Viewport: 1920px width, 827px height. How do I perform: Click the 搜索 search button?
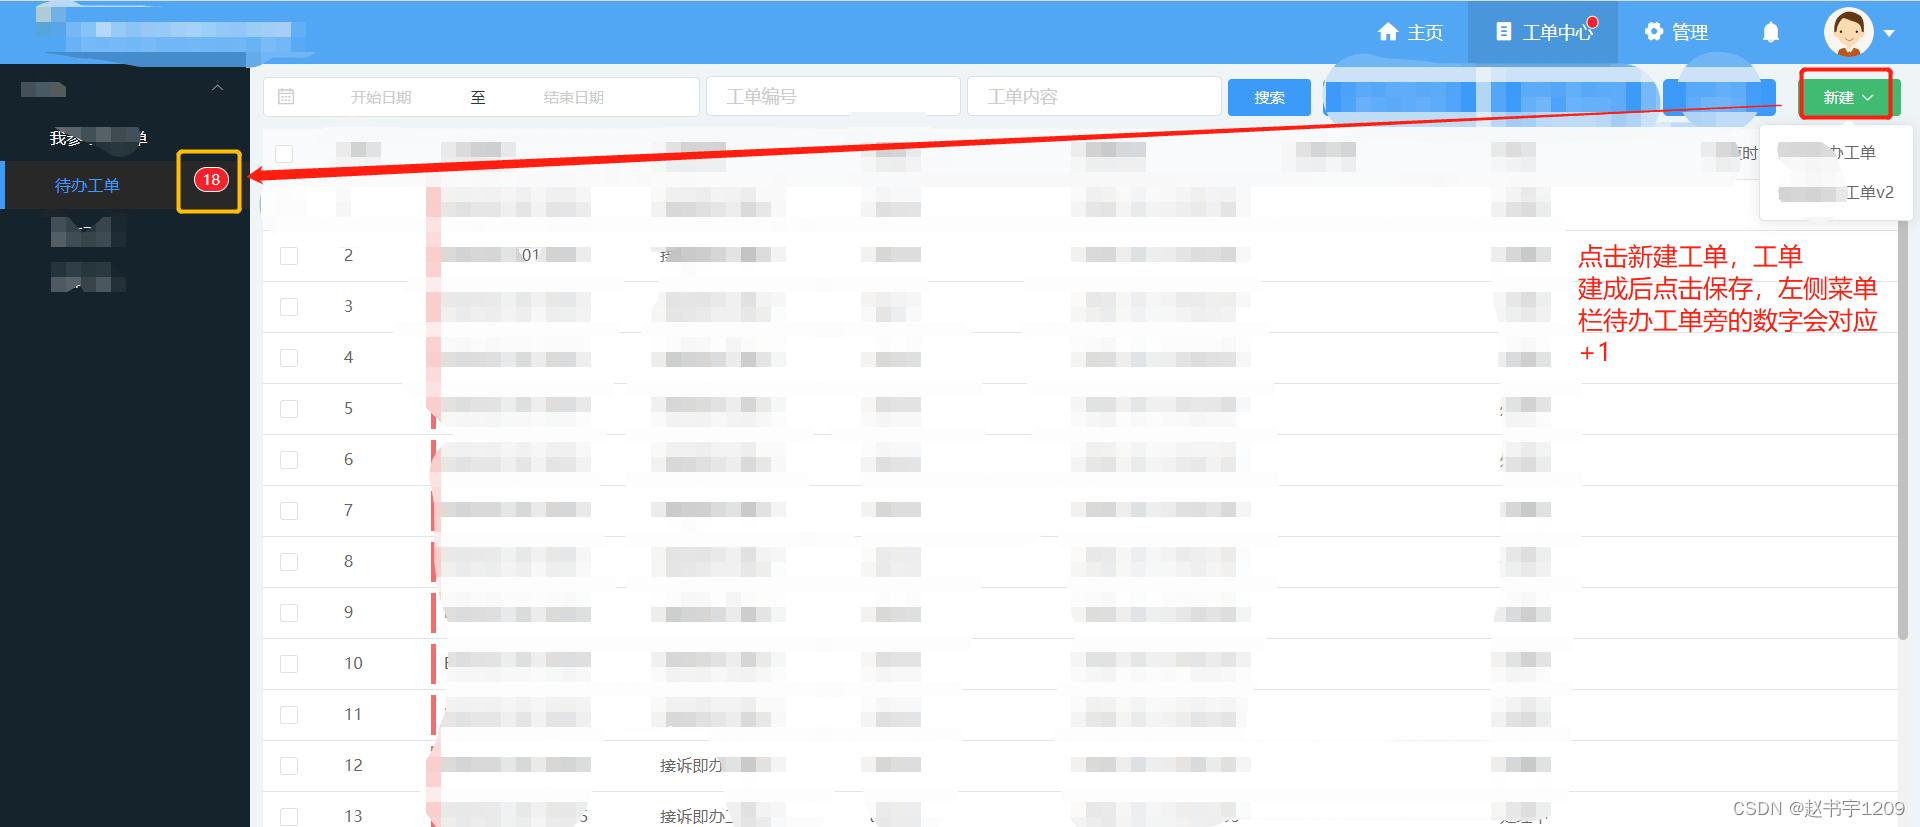tap(1269, 97)
